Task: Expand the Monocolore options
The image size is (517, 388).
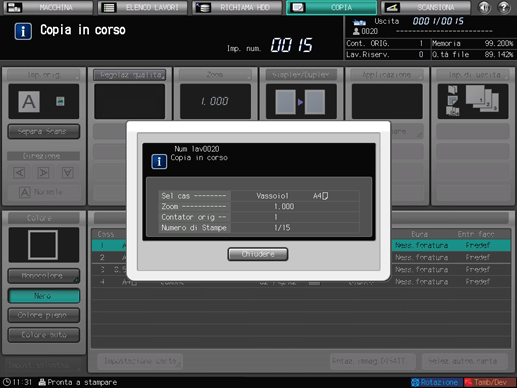Action: tap(44, 276)
